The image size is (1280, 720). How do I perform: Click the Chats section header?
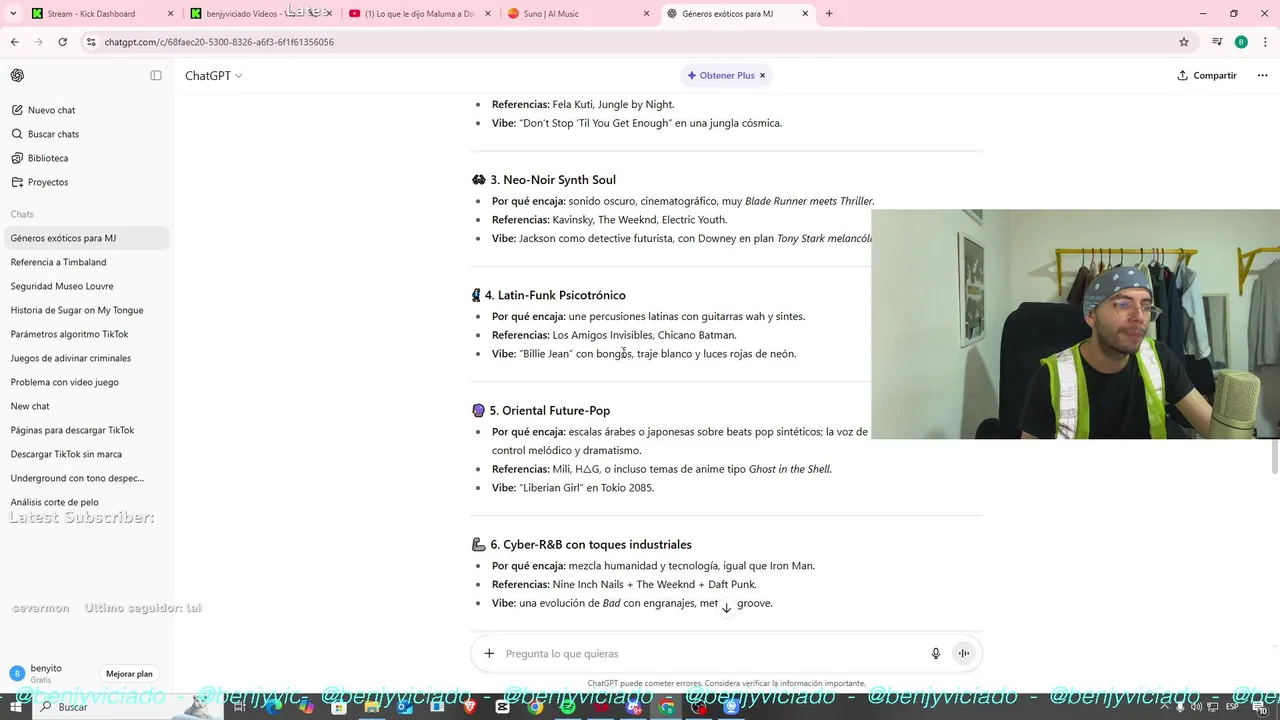(22, 214)
